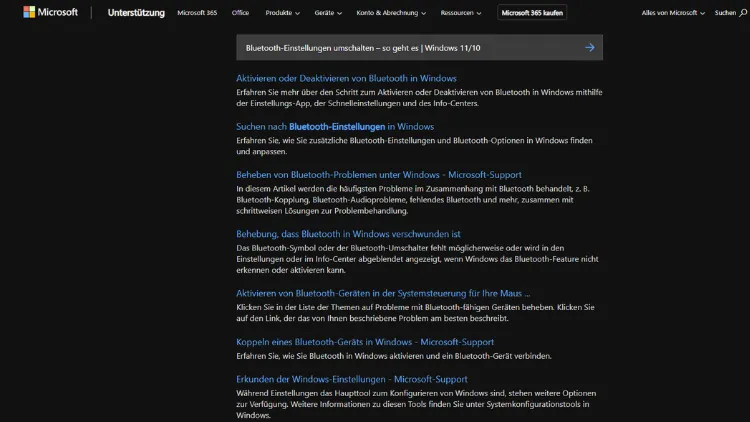Screen dimensions: 750x422
Task: Open Aktivieren oder Deaktivieren von Bluetooth link
Action: (346, 78)
